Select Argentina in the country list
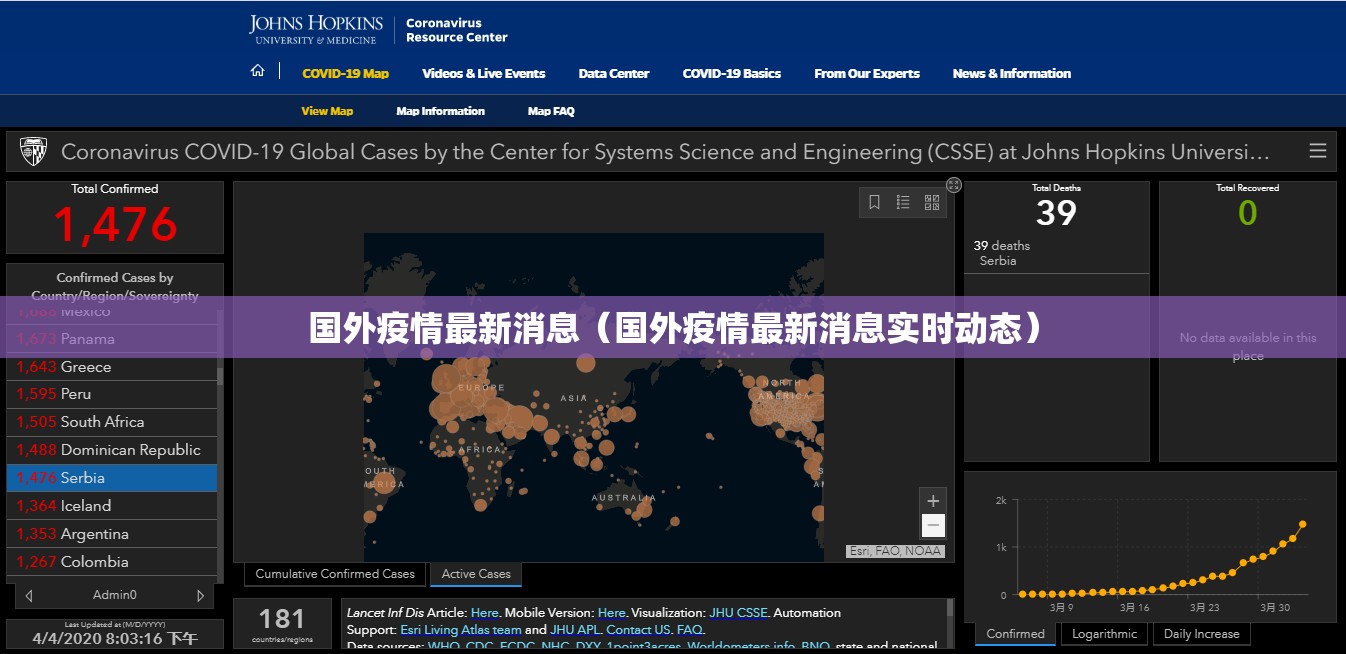The width and height of the screenshot is (1346, 654). click(112, 534)
